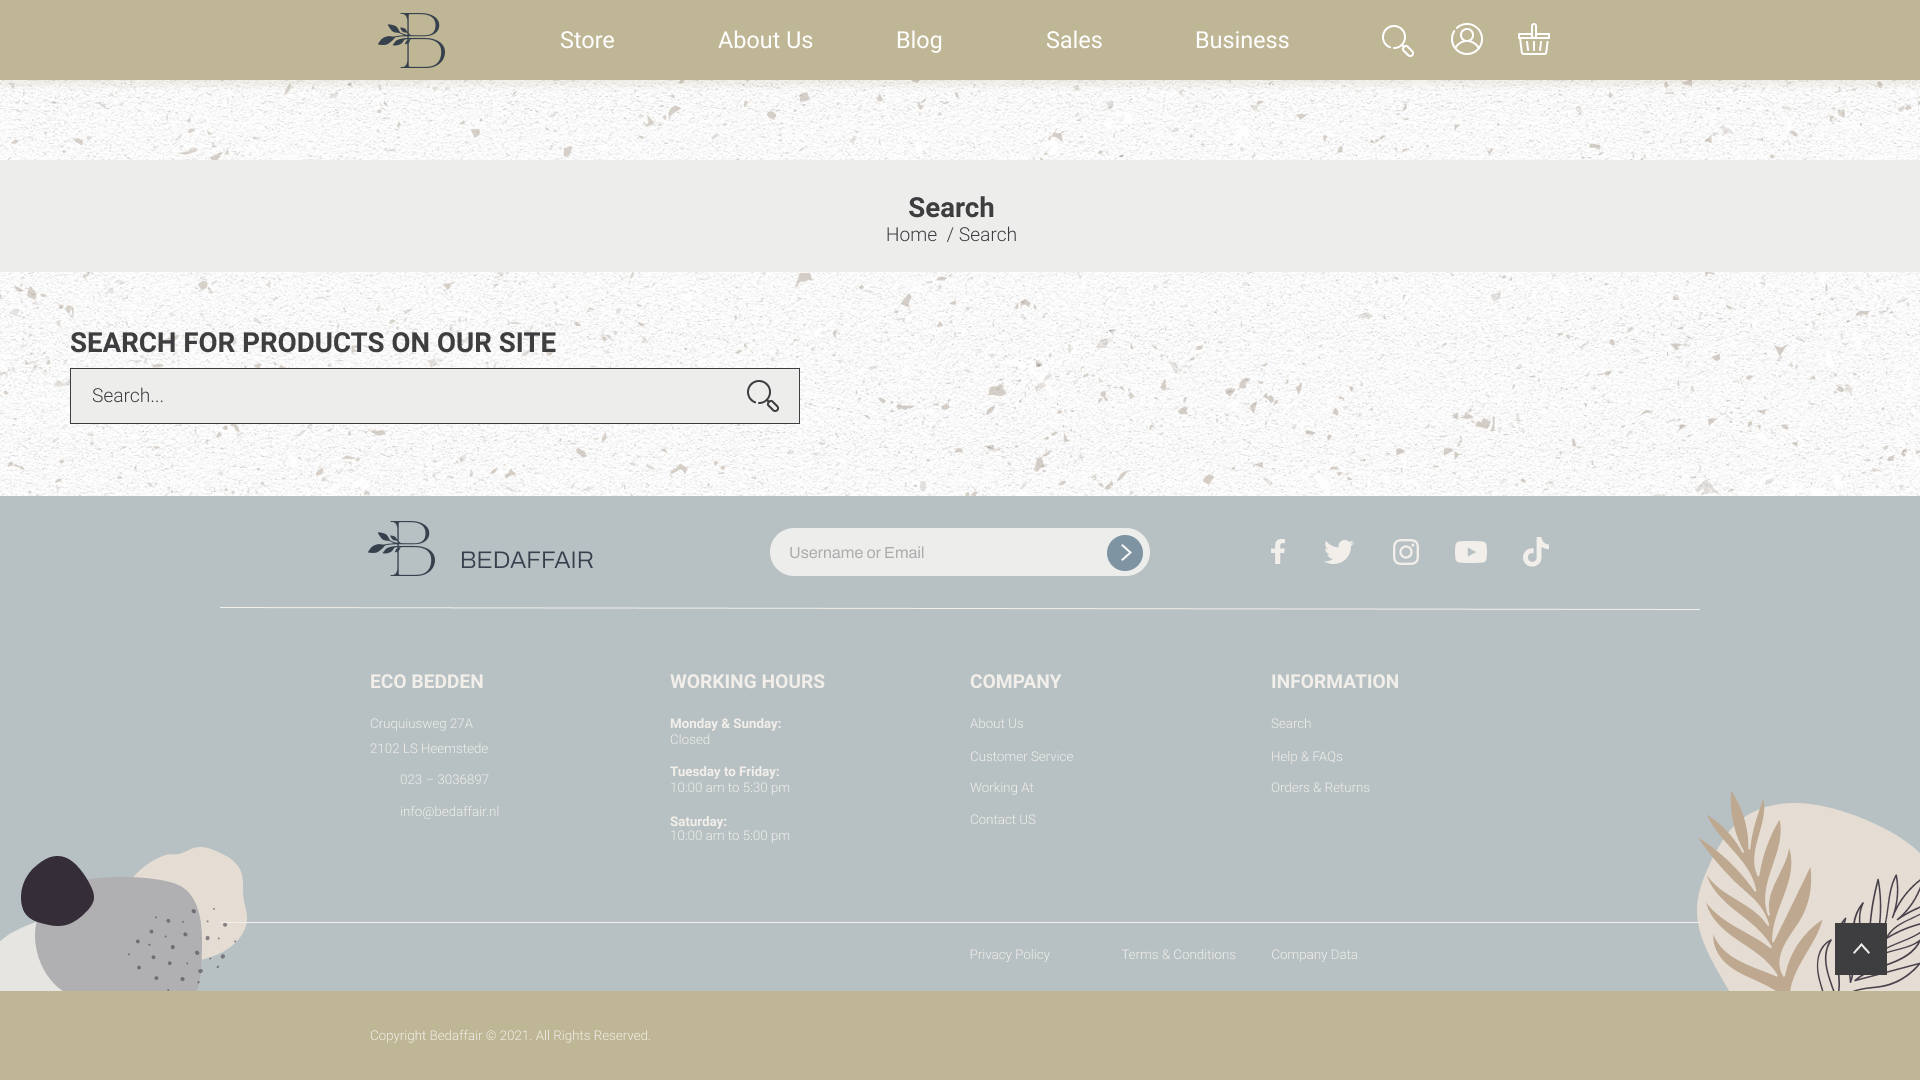Open the Business menu item
This screenshot has width=1920, height=1080.
(1241, 41)
